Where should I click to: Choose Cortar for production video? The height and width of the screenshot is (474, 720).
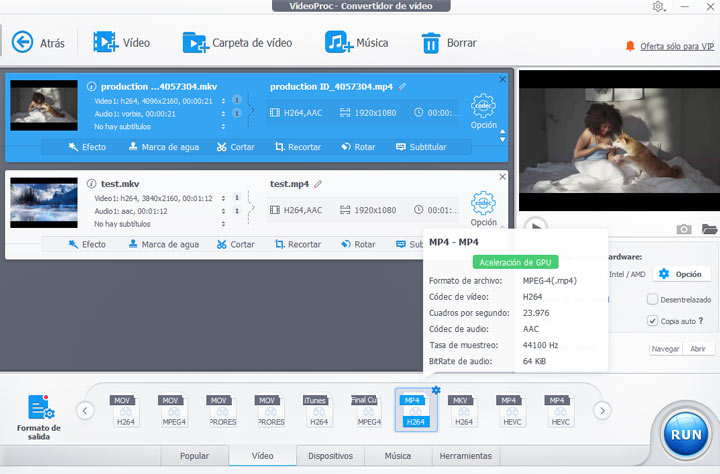click(x=236, y=147)
